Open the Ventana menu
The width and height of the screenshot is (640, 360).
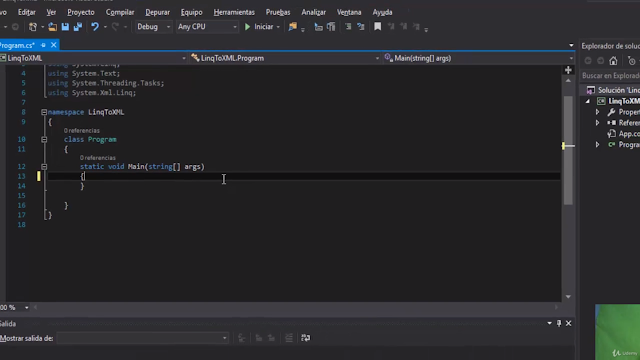349,12
